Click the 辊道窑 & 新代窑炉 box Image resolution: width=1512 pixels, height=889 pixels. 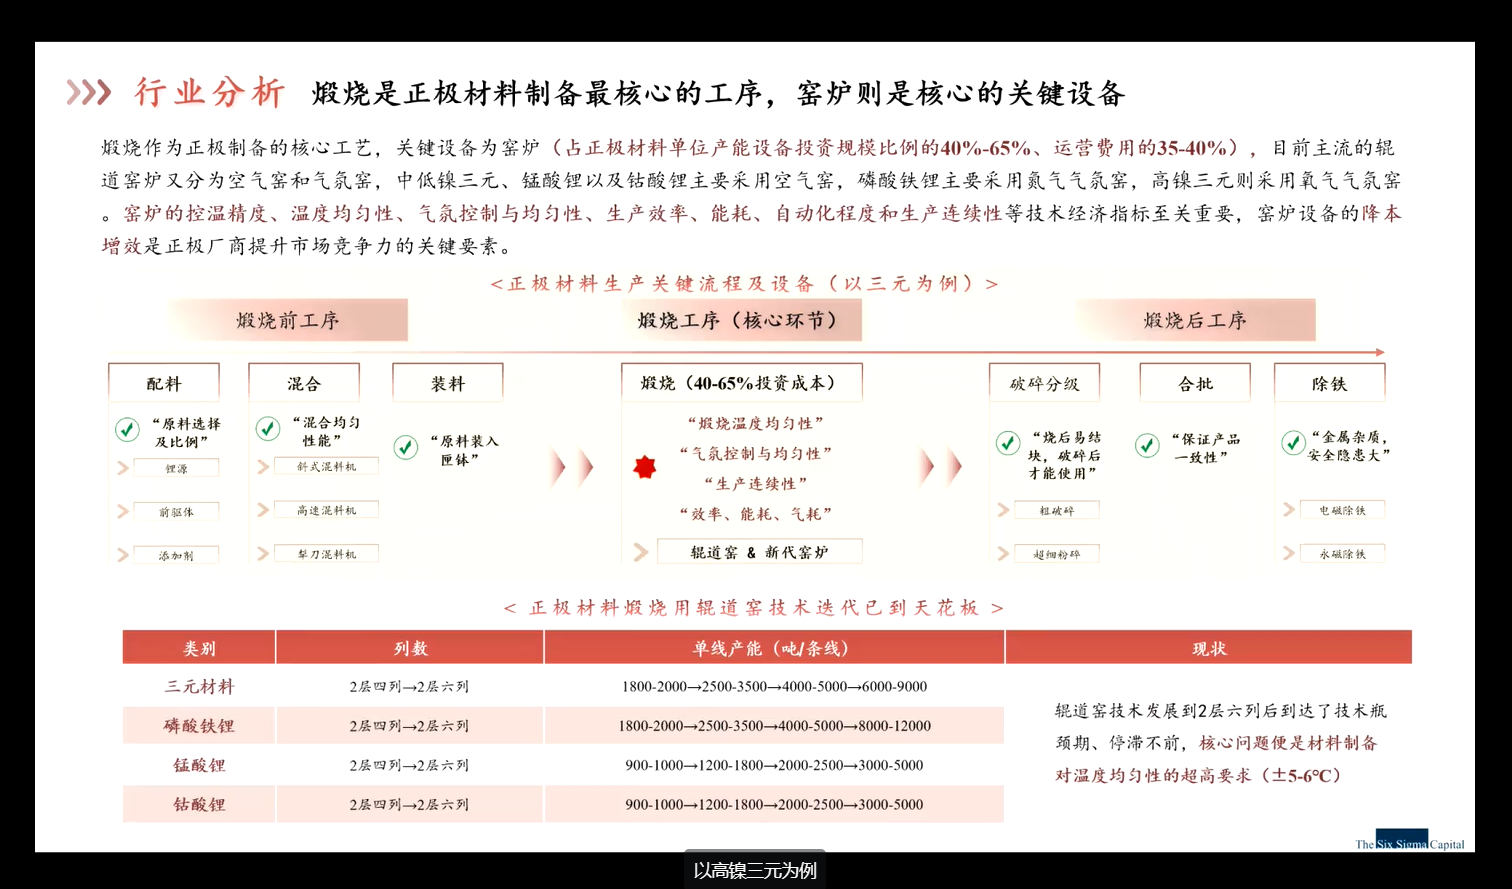(759, 552)
